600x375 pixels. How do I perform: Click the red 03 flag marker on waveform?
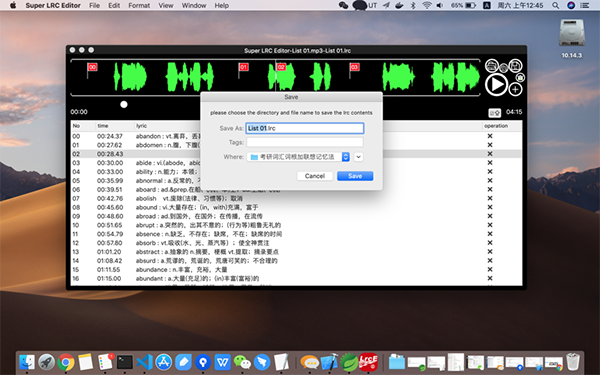point(354,67)
